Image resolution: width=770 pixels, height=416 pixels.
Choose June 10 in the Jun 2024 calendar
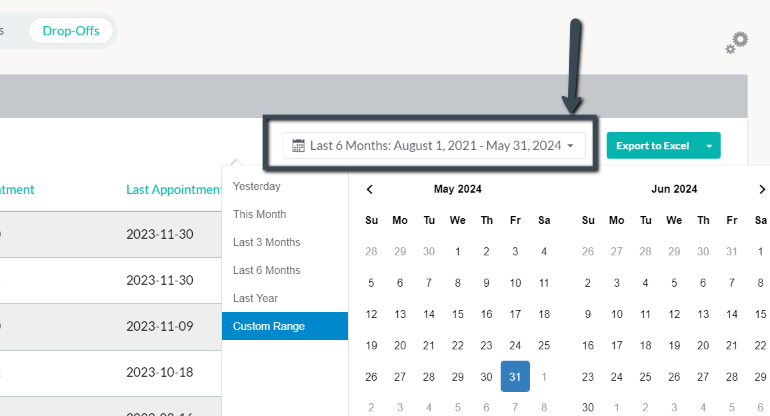click(617, 314)
